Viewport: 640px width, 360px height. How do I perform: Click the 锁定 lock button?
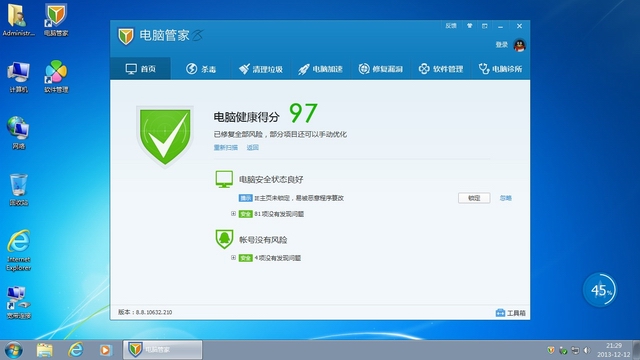[474, 198]
